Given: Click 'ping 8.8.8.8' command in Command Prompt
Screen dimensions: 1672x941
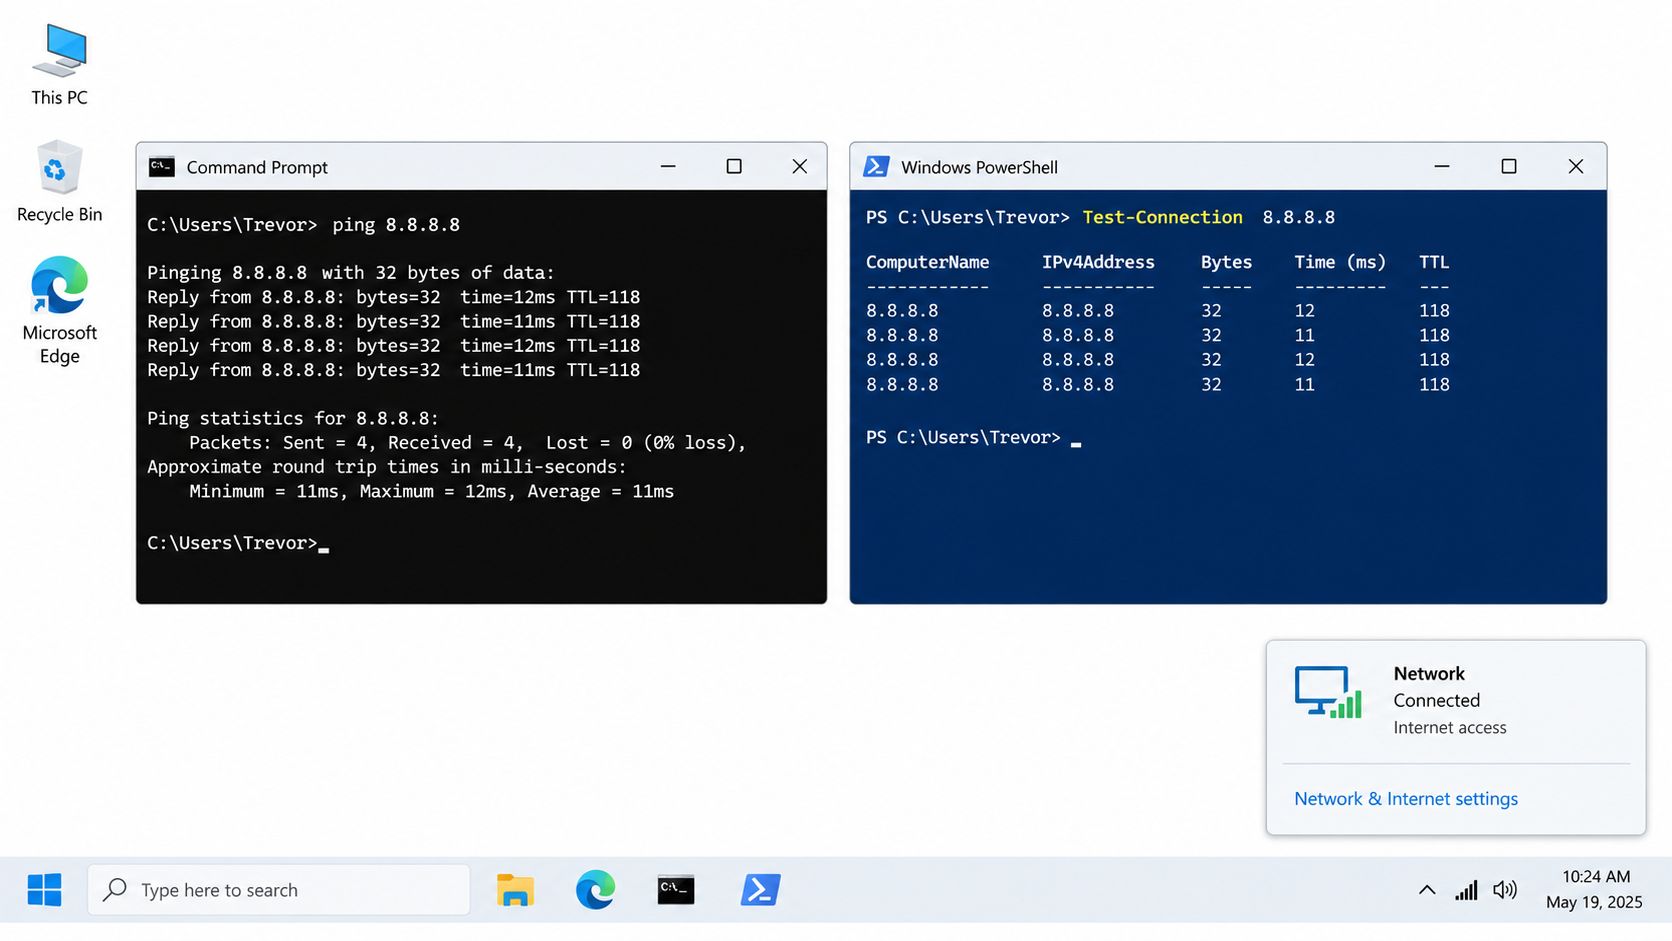Looking at the screenshot, I should [x=396, y=224].
